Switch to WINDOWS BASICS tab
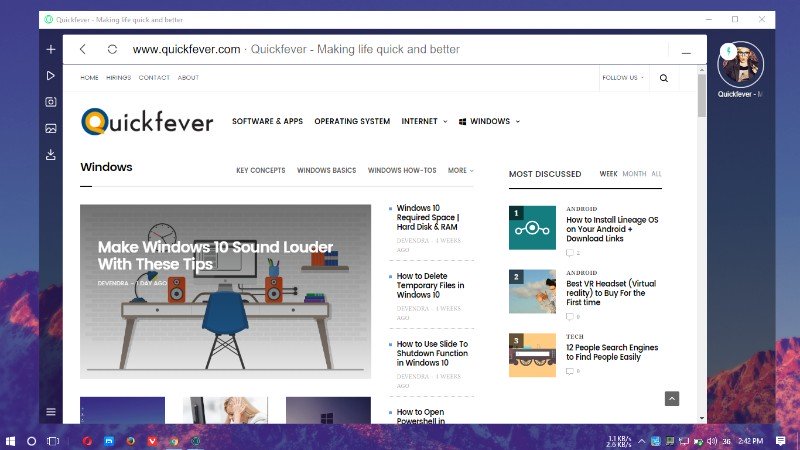The width and height of the screenshot is (800, 450). pos(327,170)
